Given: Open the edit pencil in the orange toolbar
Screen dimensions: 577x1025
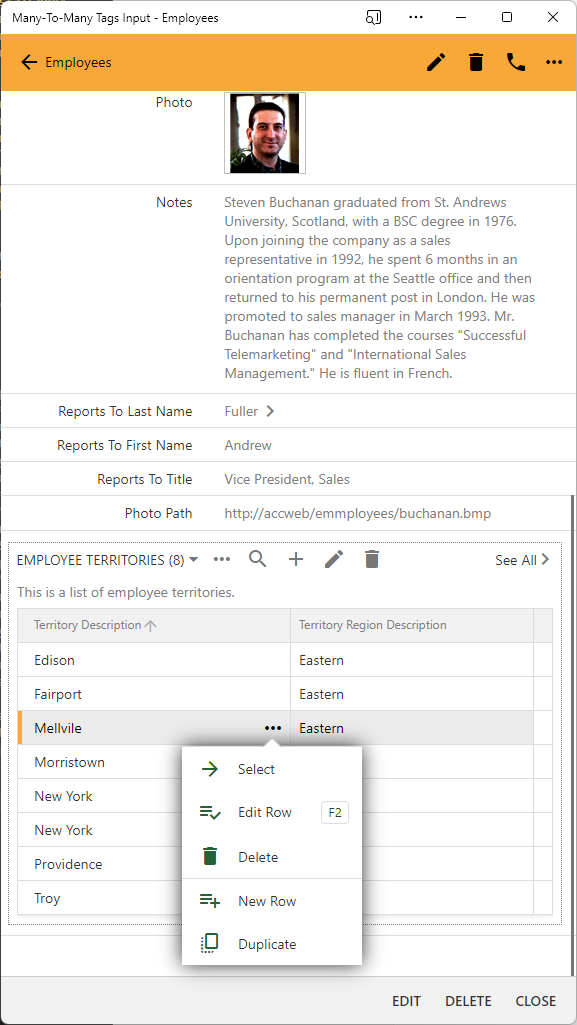Looking at the screenshot, I should coord(436,62).
